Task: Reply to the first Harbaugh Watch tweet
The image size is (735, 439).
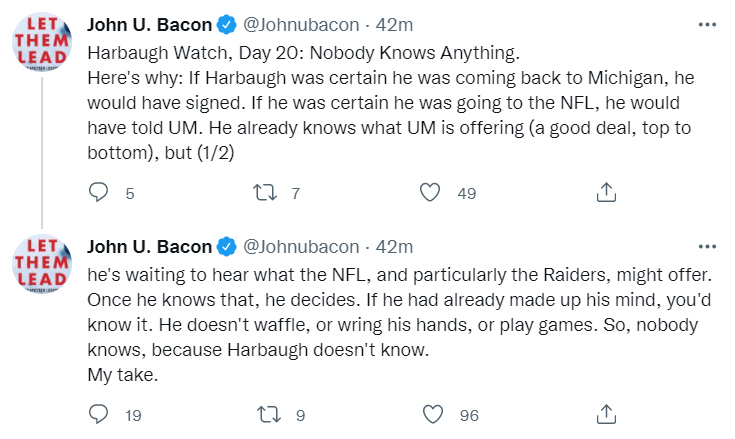Action: [98, 192]
